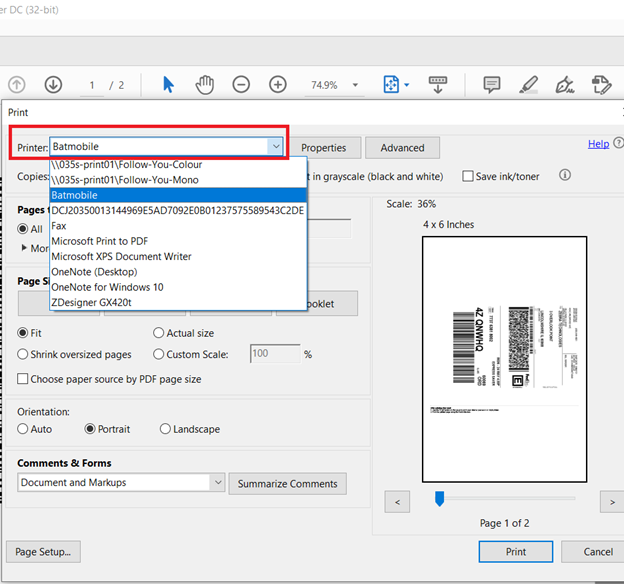Screen dimensions: 624x584
Task: Select the Landscape orientation option
Action: 166,429
